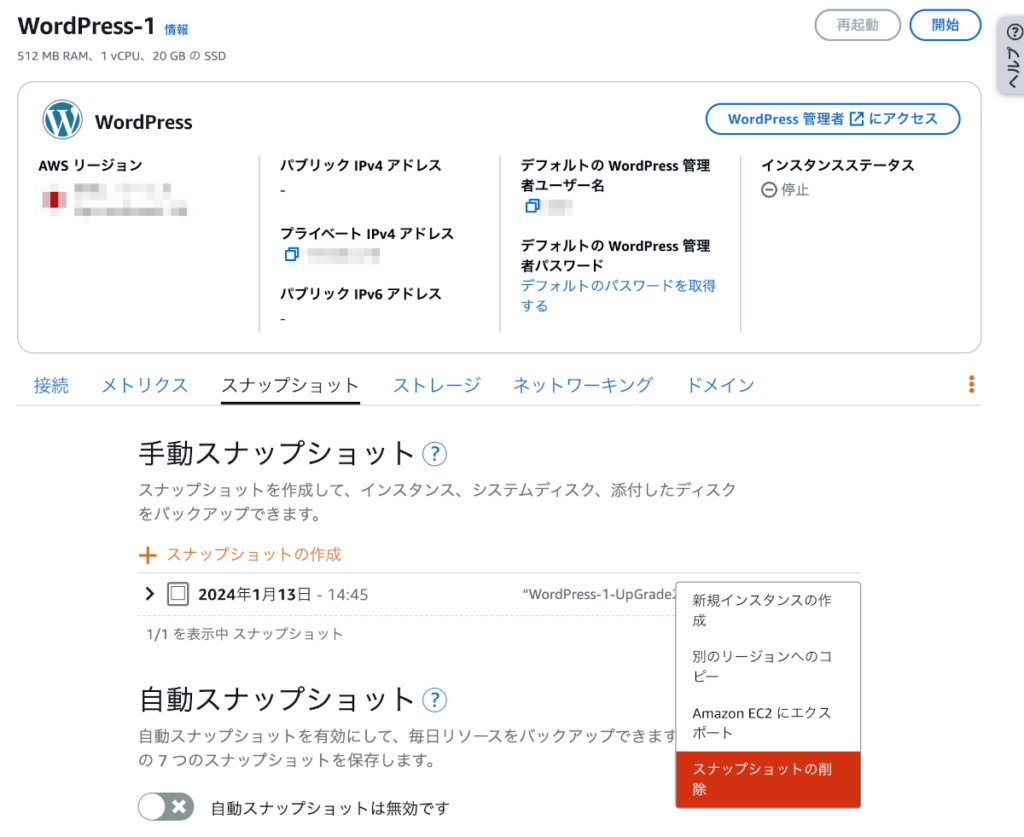The image size is (1024, 837).
Task: Click the WordPress logo icon
Action: (x=62, y=120)
